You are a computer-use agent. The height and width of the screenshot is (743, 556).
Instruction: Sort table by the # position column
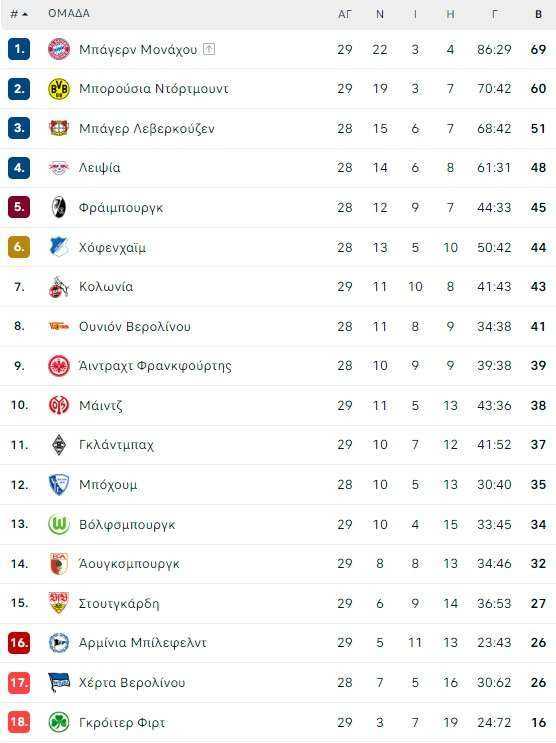tap(19, 14)
